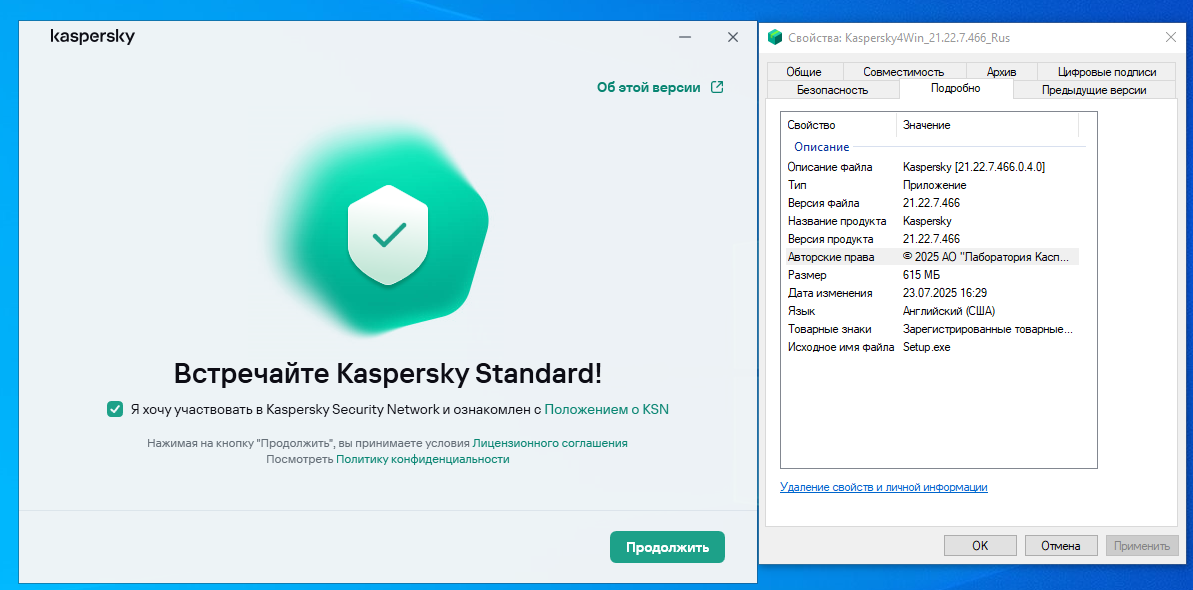1193x590 pixels.
Task: Open the "Об этой версии" link
Action: pyautogui.click(x=649, y=87)
